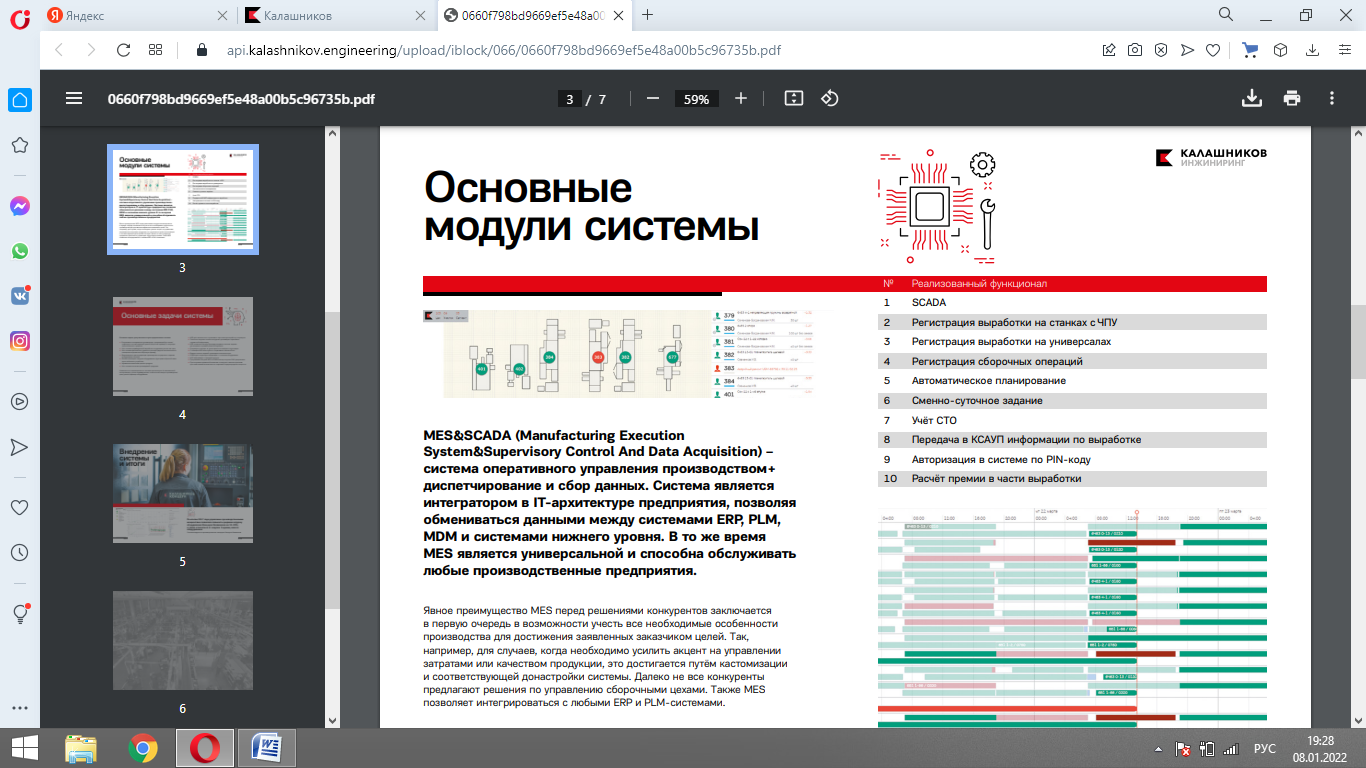This screenshot has height=768, width=1366.
Task: Go forward in browser history
Action: tap(91, 50)
